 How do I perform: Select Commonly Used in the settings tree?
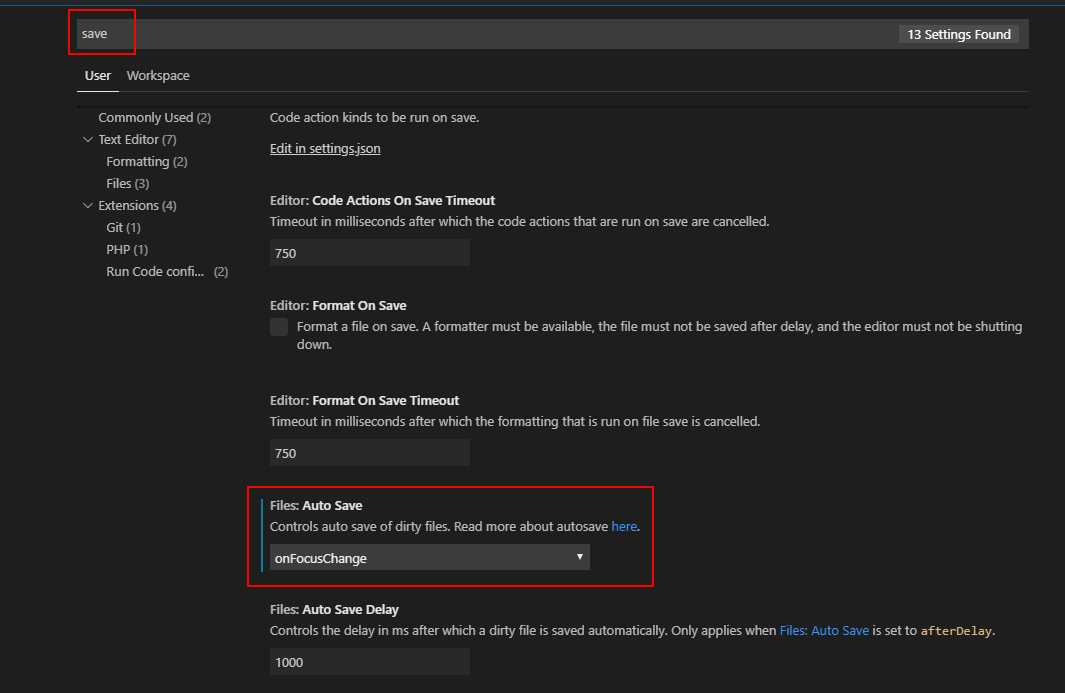[x=154, y=118]
